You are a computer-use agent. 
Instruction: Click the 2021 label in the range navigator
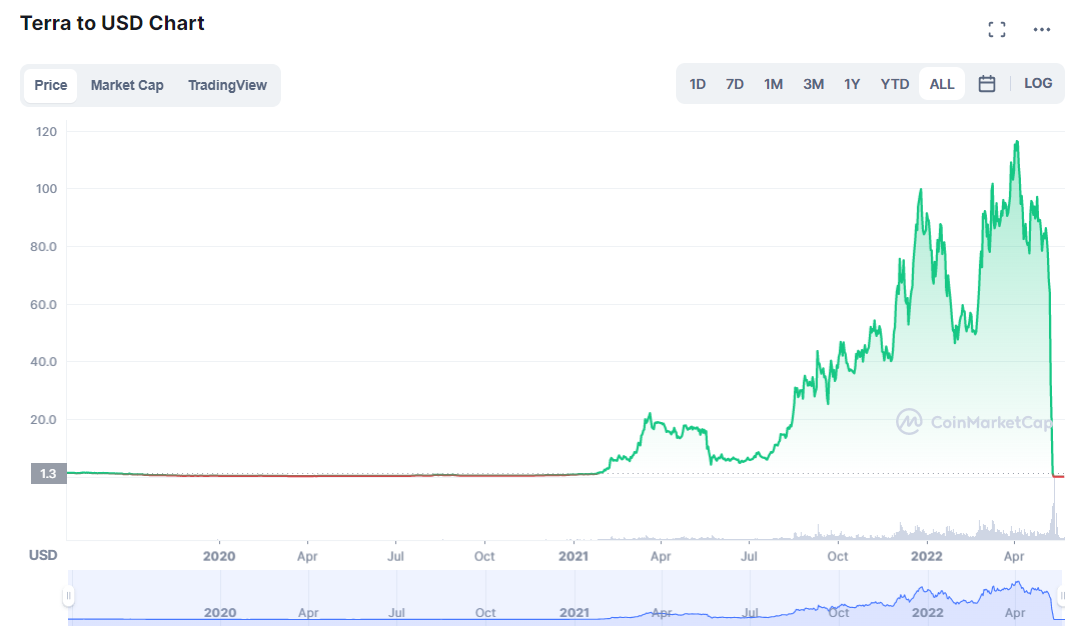click(x=574, y=613)
